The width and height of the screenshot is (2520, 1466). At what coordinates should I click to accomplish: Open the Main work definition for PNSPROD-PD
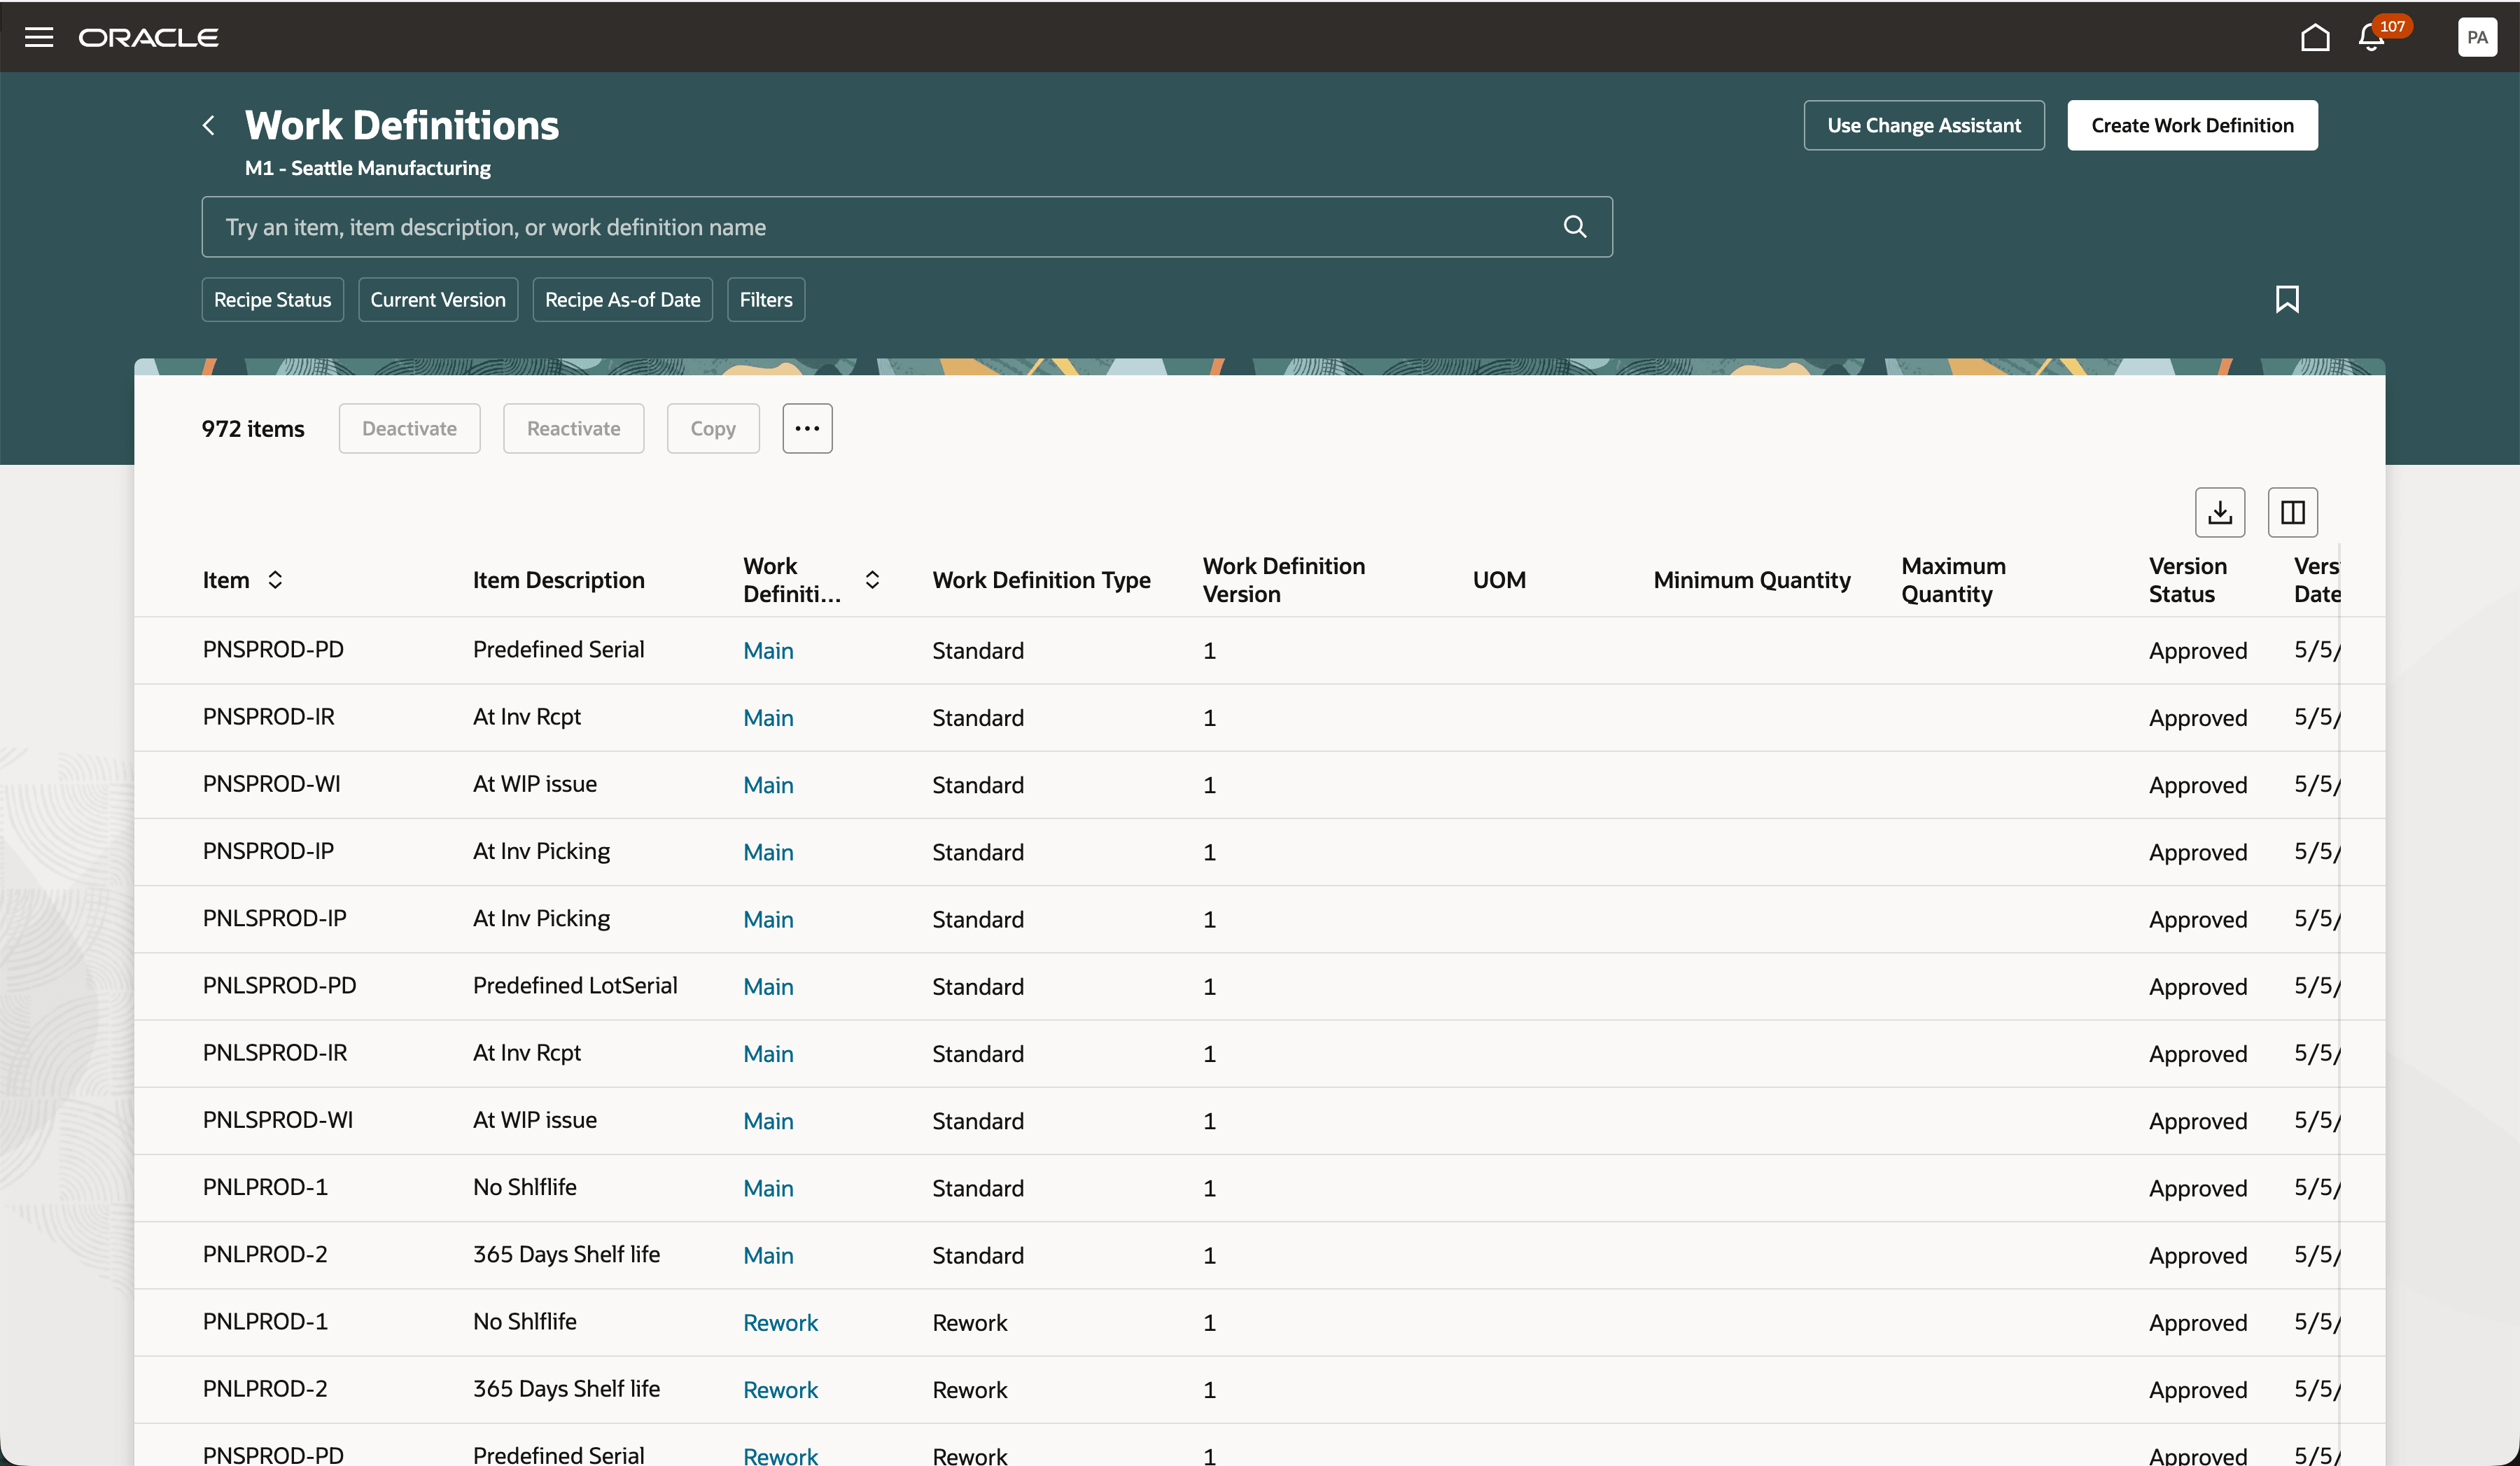pos(768,650)
